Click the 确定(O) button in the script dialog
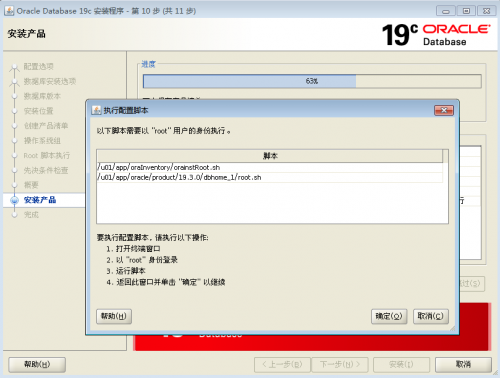500x378 pixels. pyautogui.click(x=389, y=316)
